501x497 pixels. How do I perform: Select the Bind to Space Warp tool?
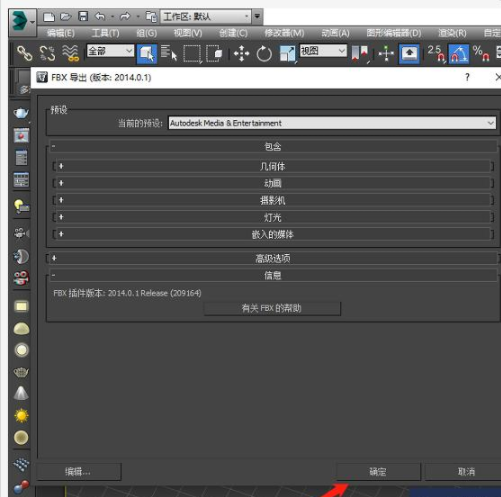70,53
